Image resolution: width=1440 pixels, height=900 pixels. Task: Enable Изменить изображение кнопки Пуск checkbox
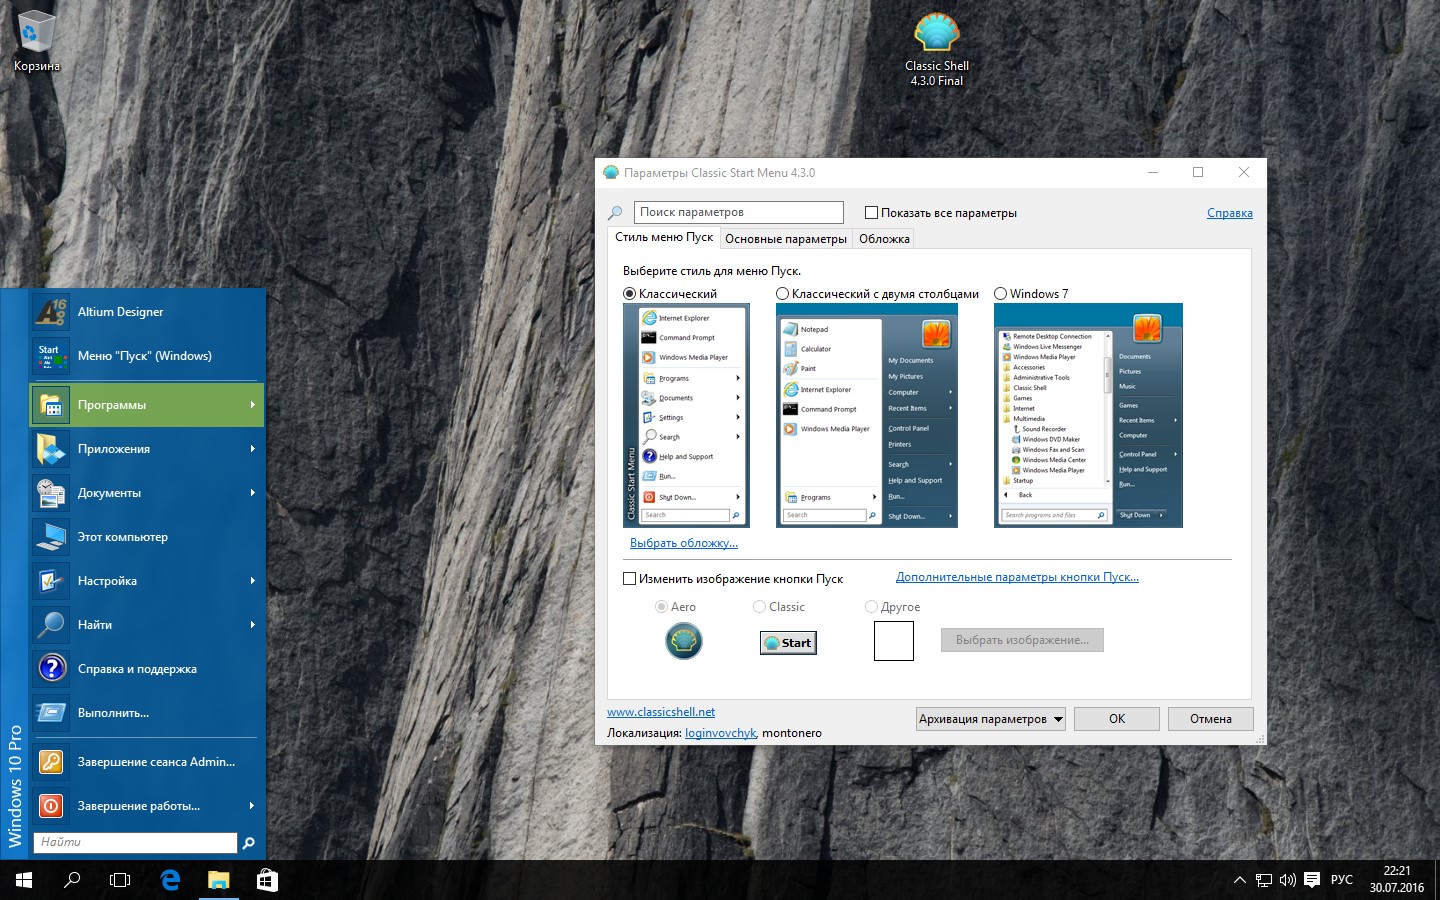(630, 578)
